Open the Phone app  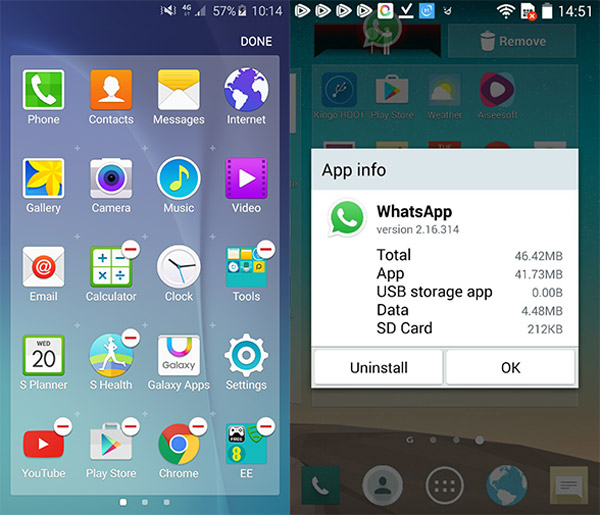[43, 90]
